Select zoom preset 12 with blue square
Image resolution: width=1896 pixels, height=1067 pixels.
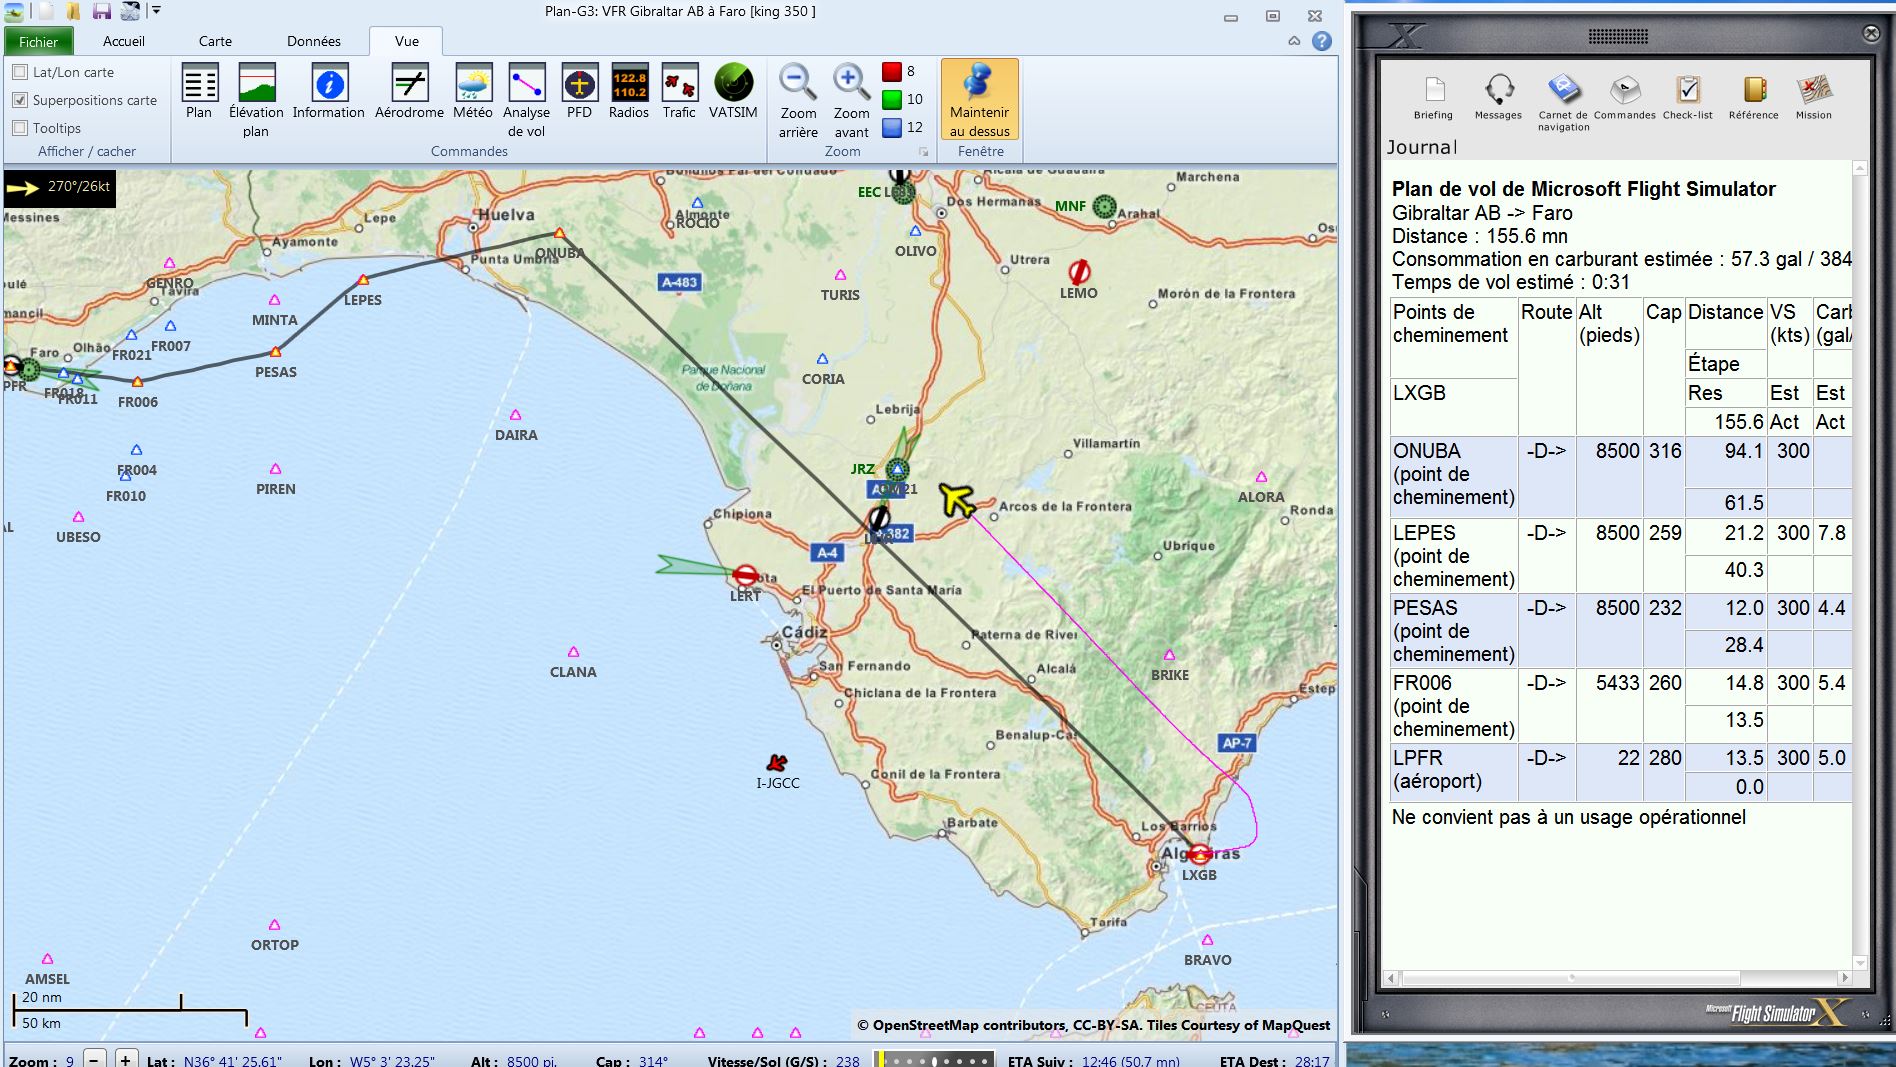[902, 128]
